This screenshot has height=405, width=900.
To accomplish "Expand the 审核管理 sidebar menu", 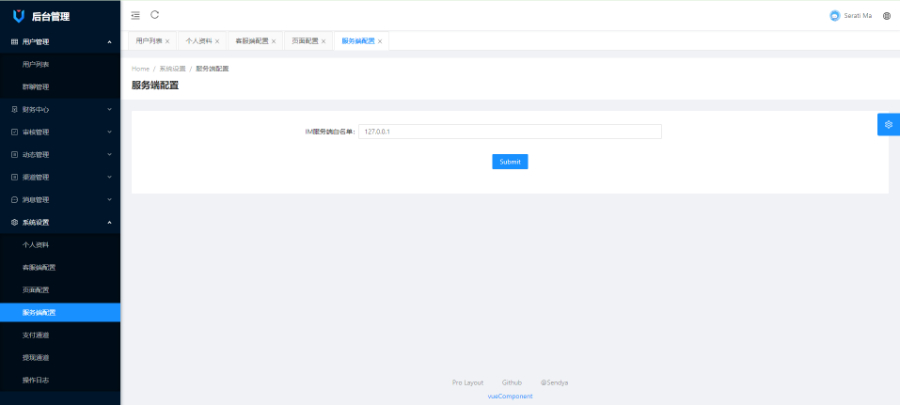I will 60,132.
